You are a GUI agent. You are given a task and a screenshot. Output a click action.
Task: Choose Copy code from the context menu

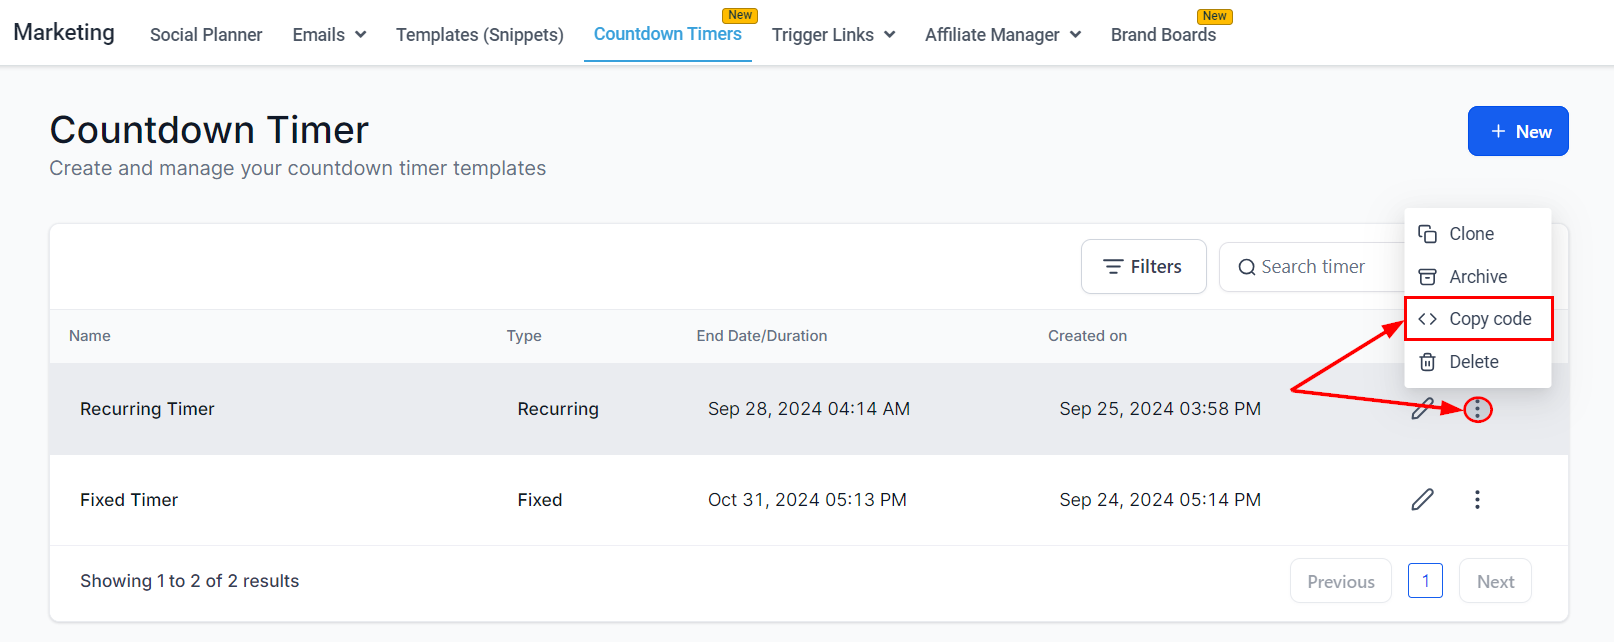[x=1478, y=319]
